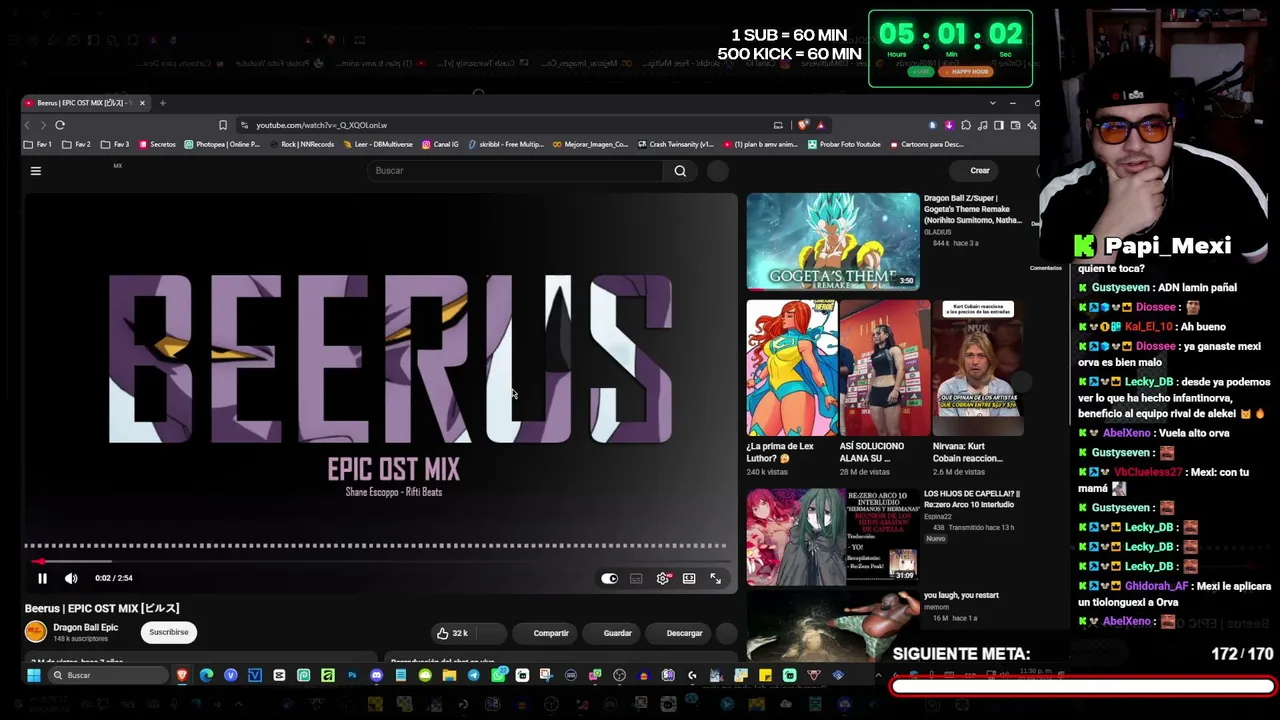
Task: Open the Windows Start menu
Action: click(x=33, y=676)
